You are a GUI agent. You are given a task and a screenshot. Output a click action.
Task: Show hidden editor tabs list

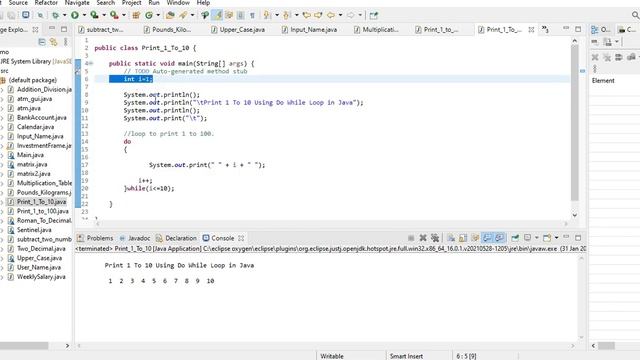[x=545, y=29]
